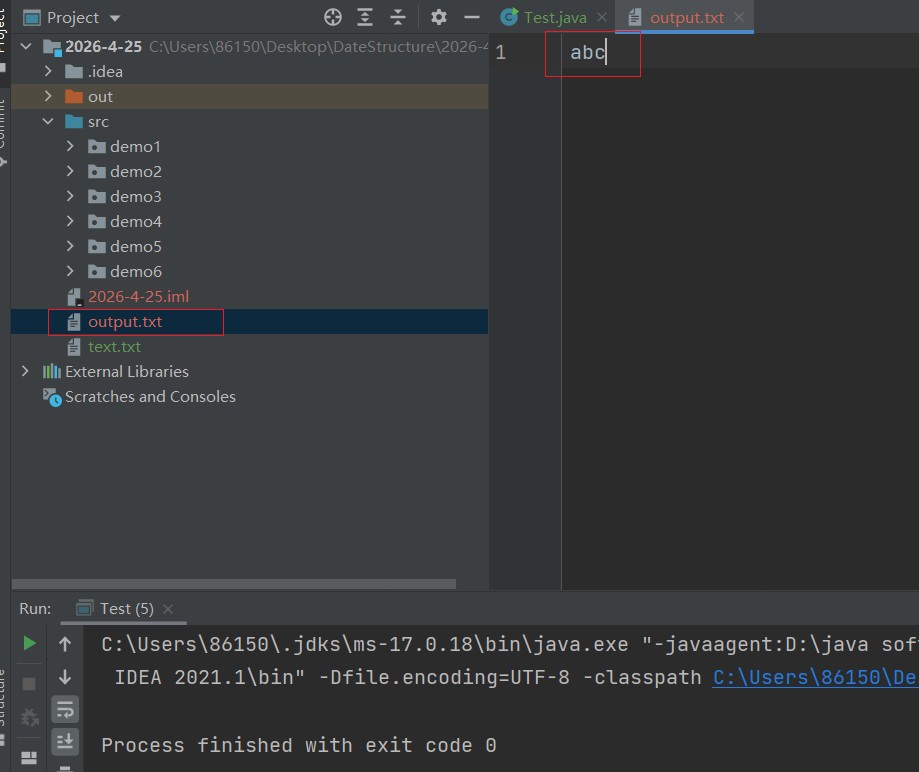Viewport: 919px width, 772px height.
Task: Click Expand All in the Project toolbar
Action: point(365,17)
